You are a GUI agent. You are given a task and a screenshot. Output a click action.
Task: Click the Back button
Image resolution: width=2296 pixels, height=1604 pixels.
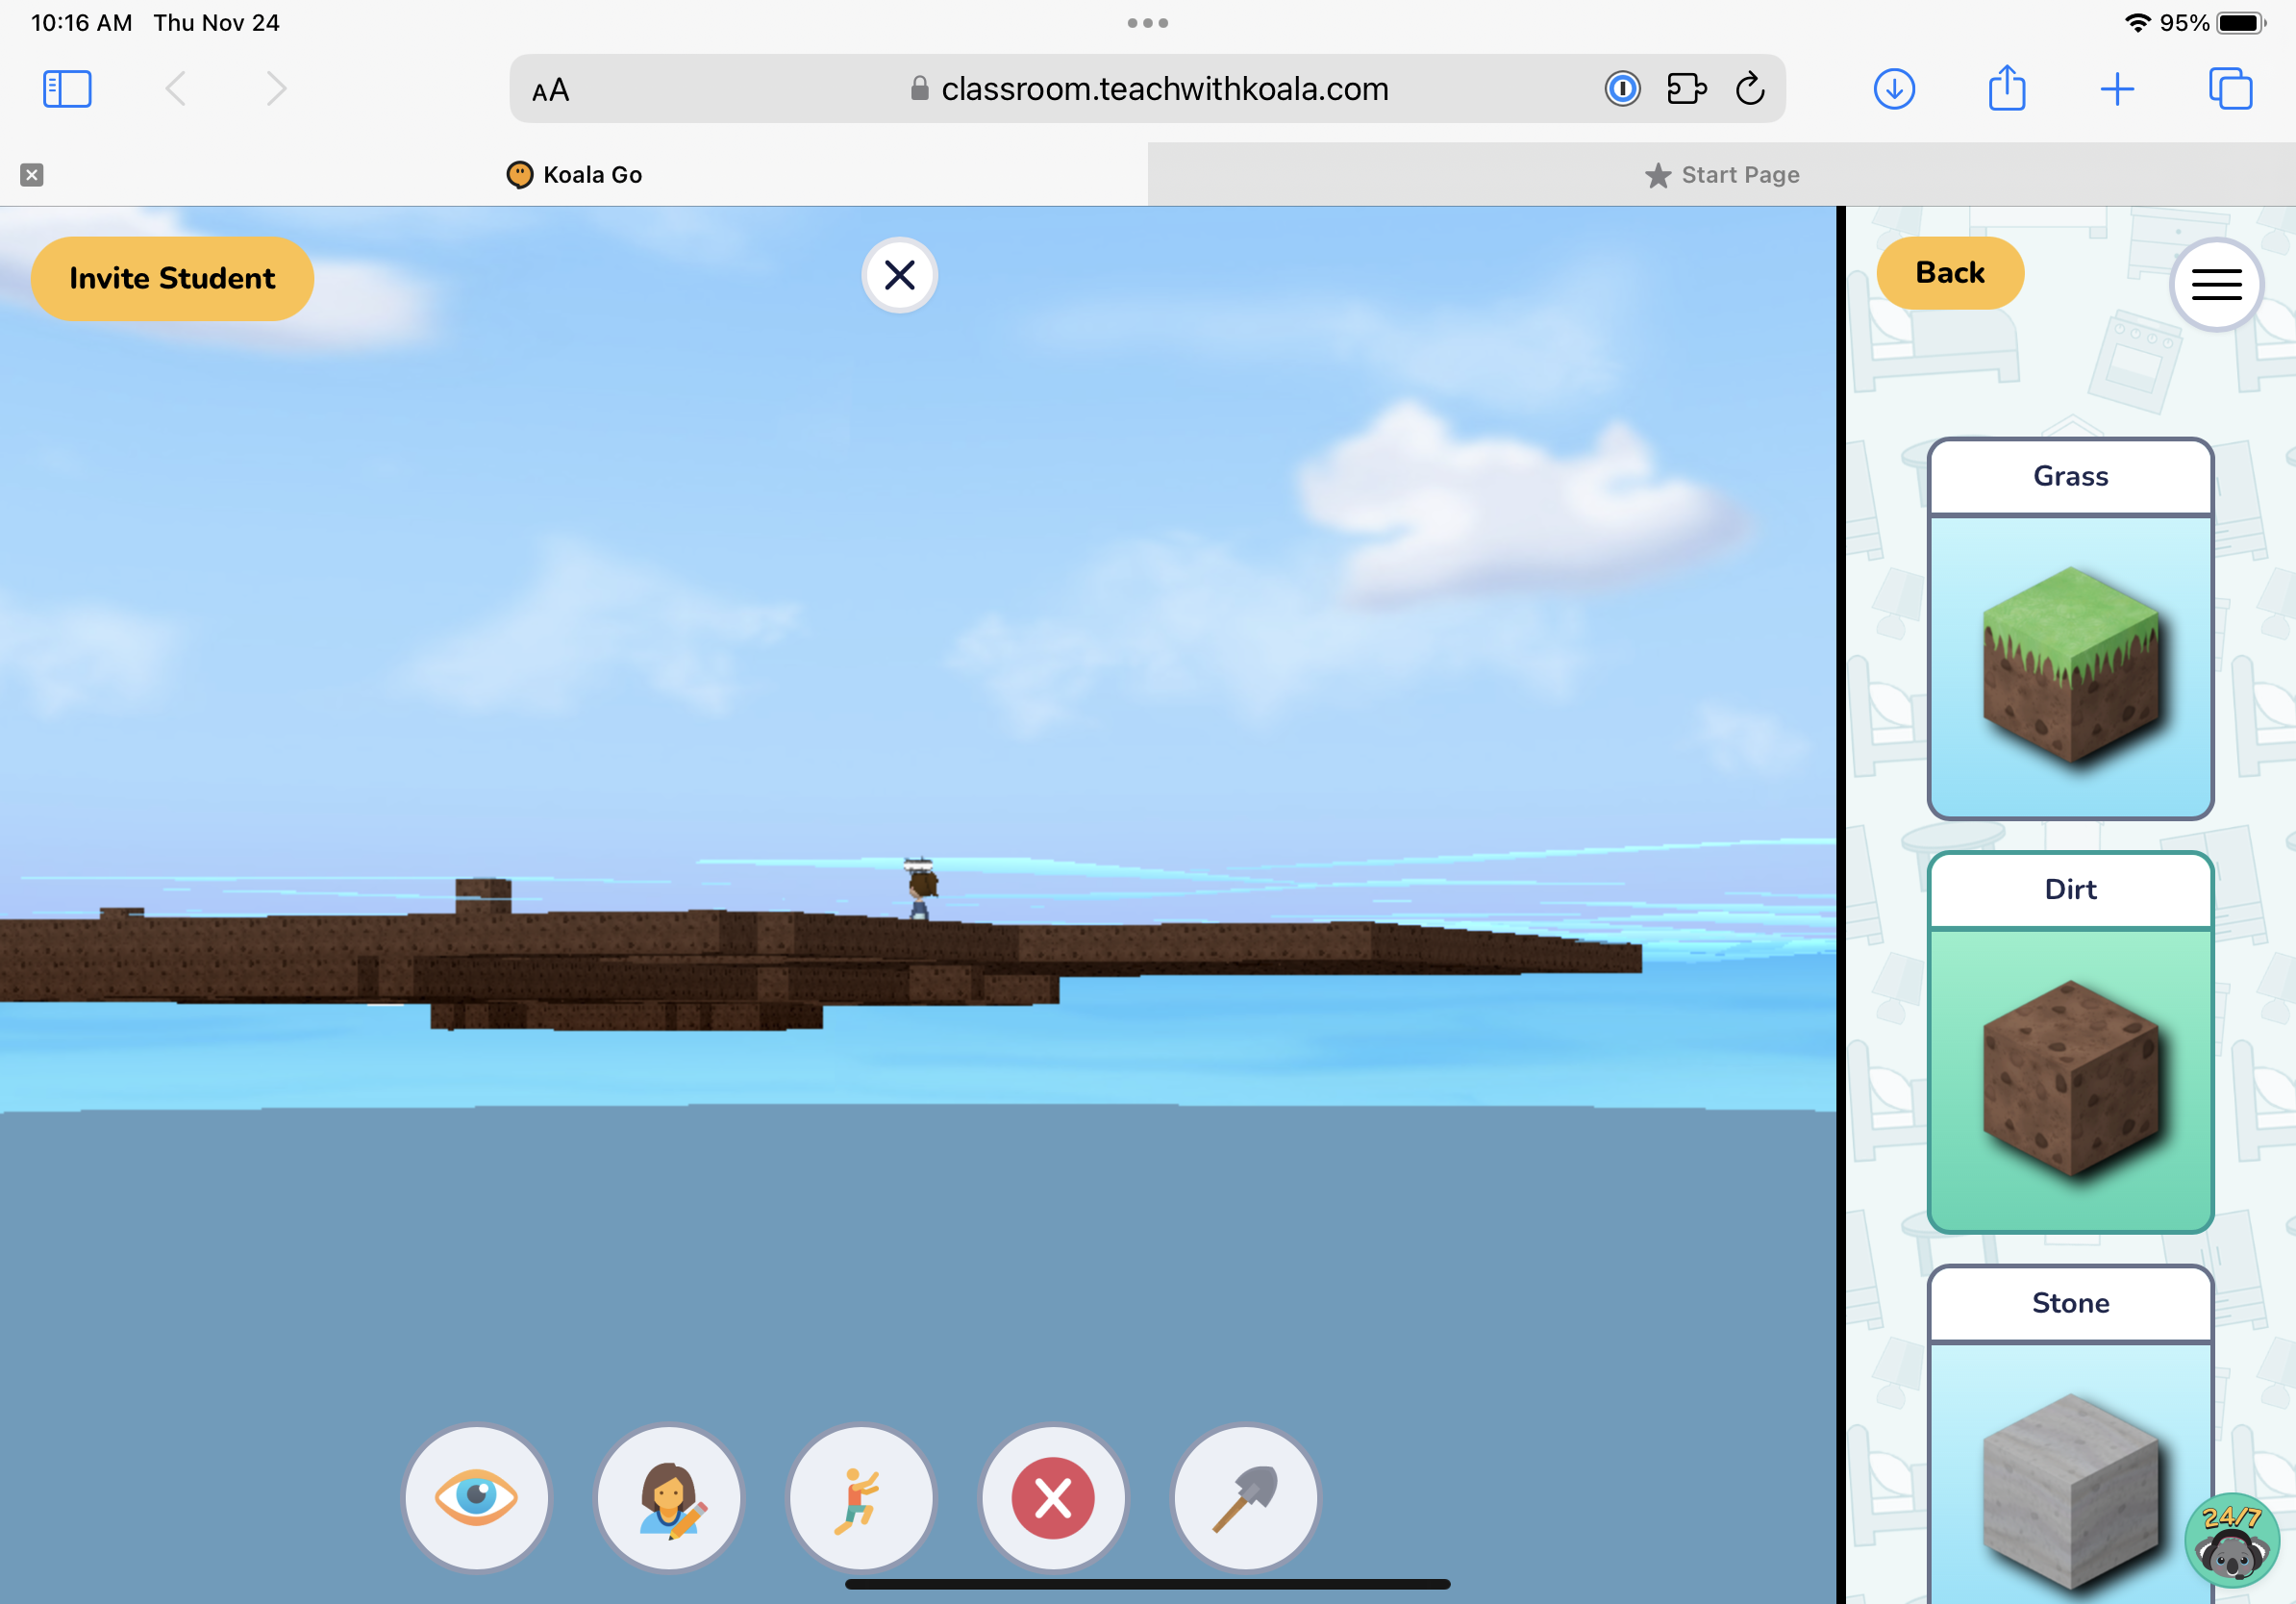pos(1949,272)
